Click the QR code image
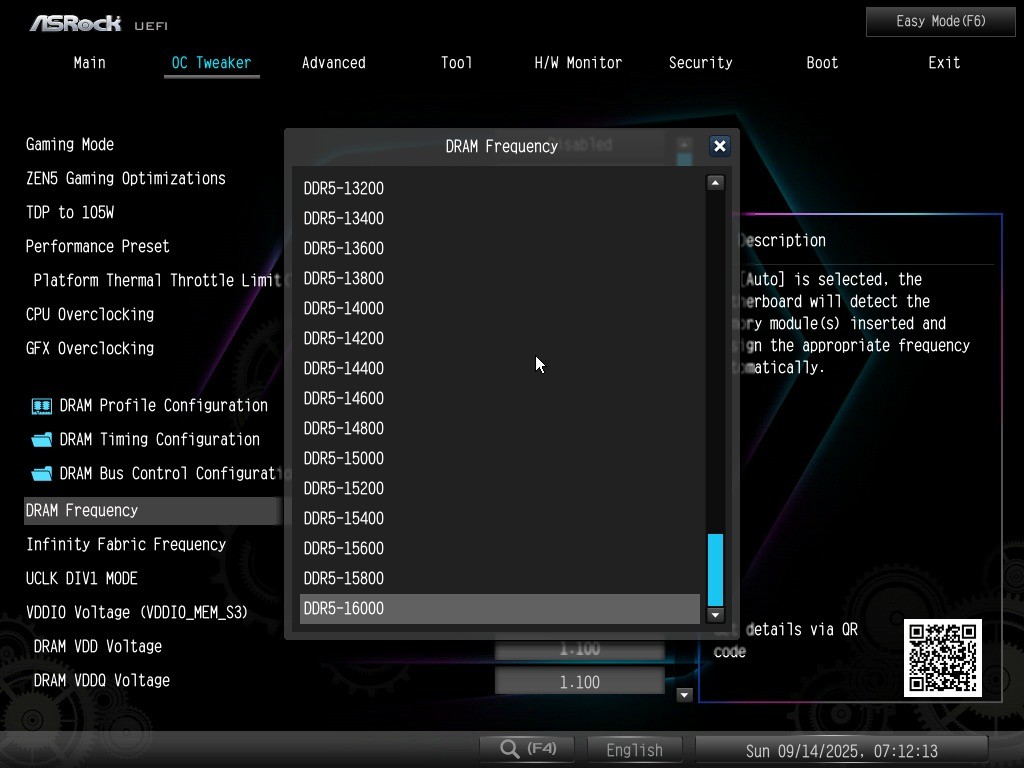The height and width of the screenshot is (768, 1024). click(x=942, y=658)
